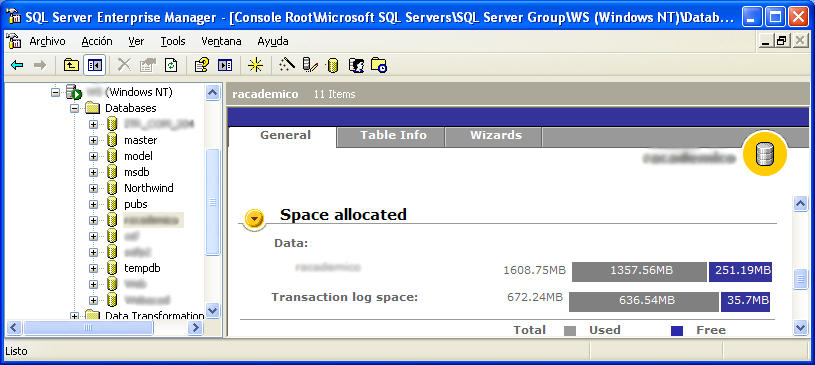Click the large yellow database emblem
This screenshot has height=365, width=815.
tap(764, 154)
